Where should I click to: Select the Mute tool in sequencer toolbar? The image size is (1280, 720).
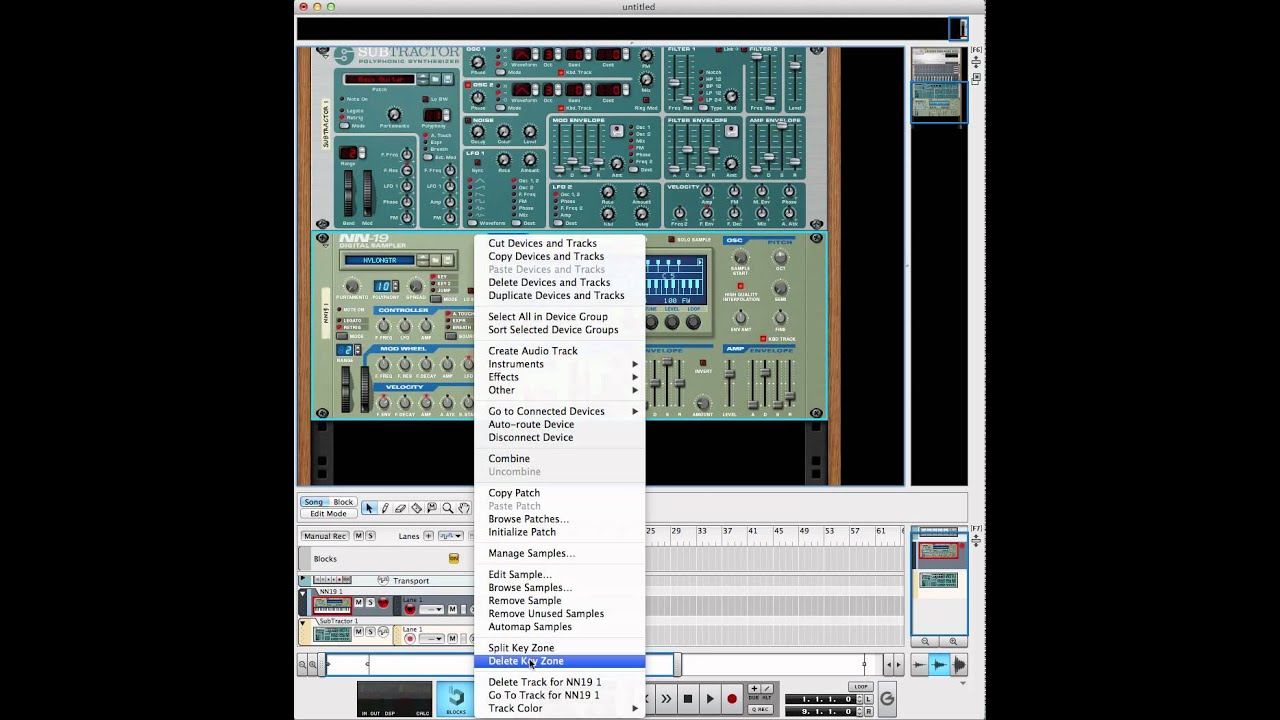pos(432,508)
